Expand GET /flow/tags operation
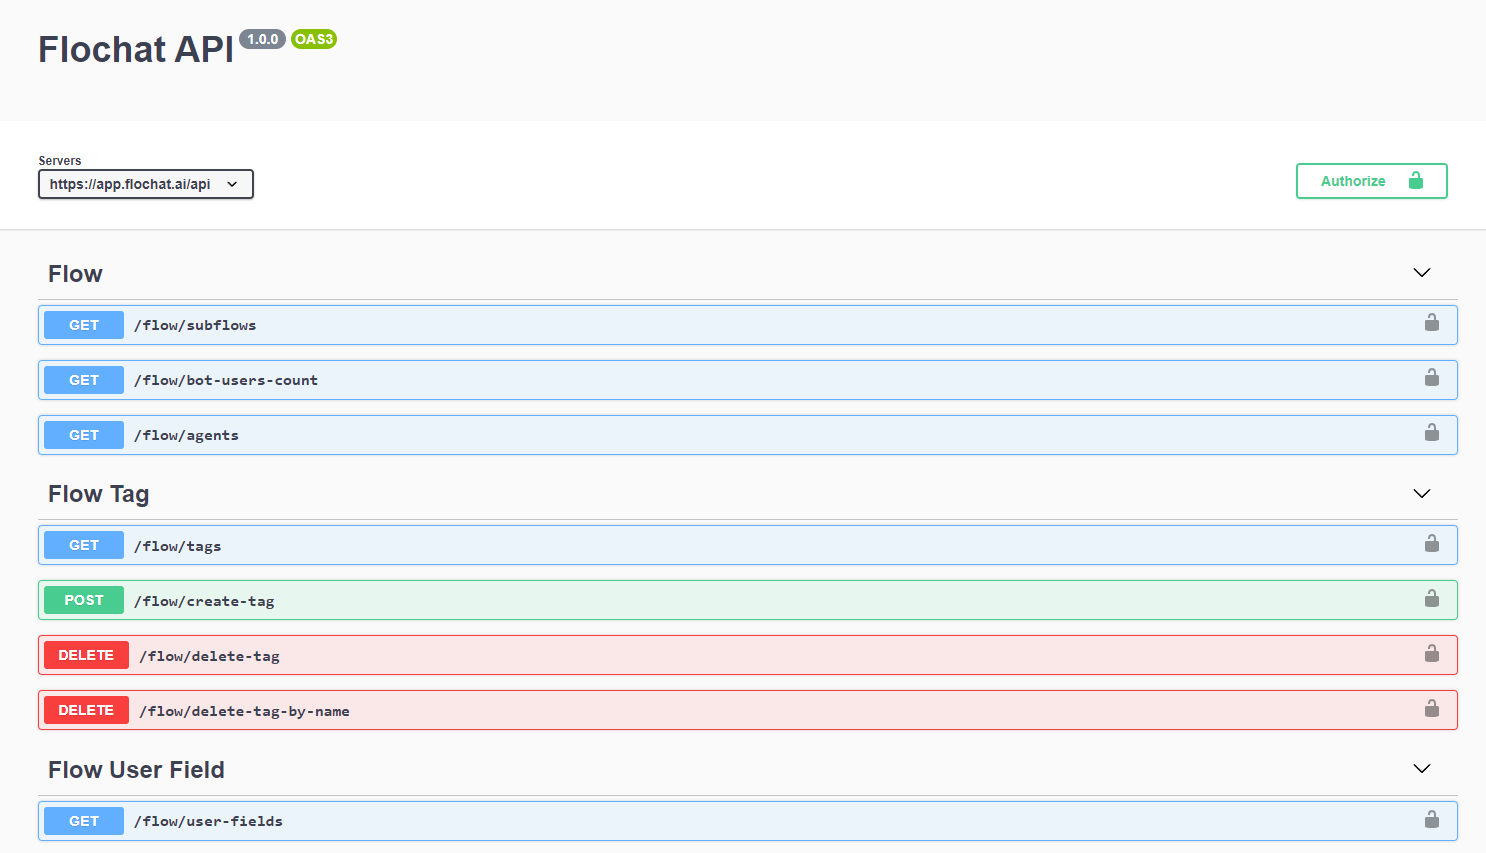Screen dimensions: 1486x853 tap(747, 545)
